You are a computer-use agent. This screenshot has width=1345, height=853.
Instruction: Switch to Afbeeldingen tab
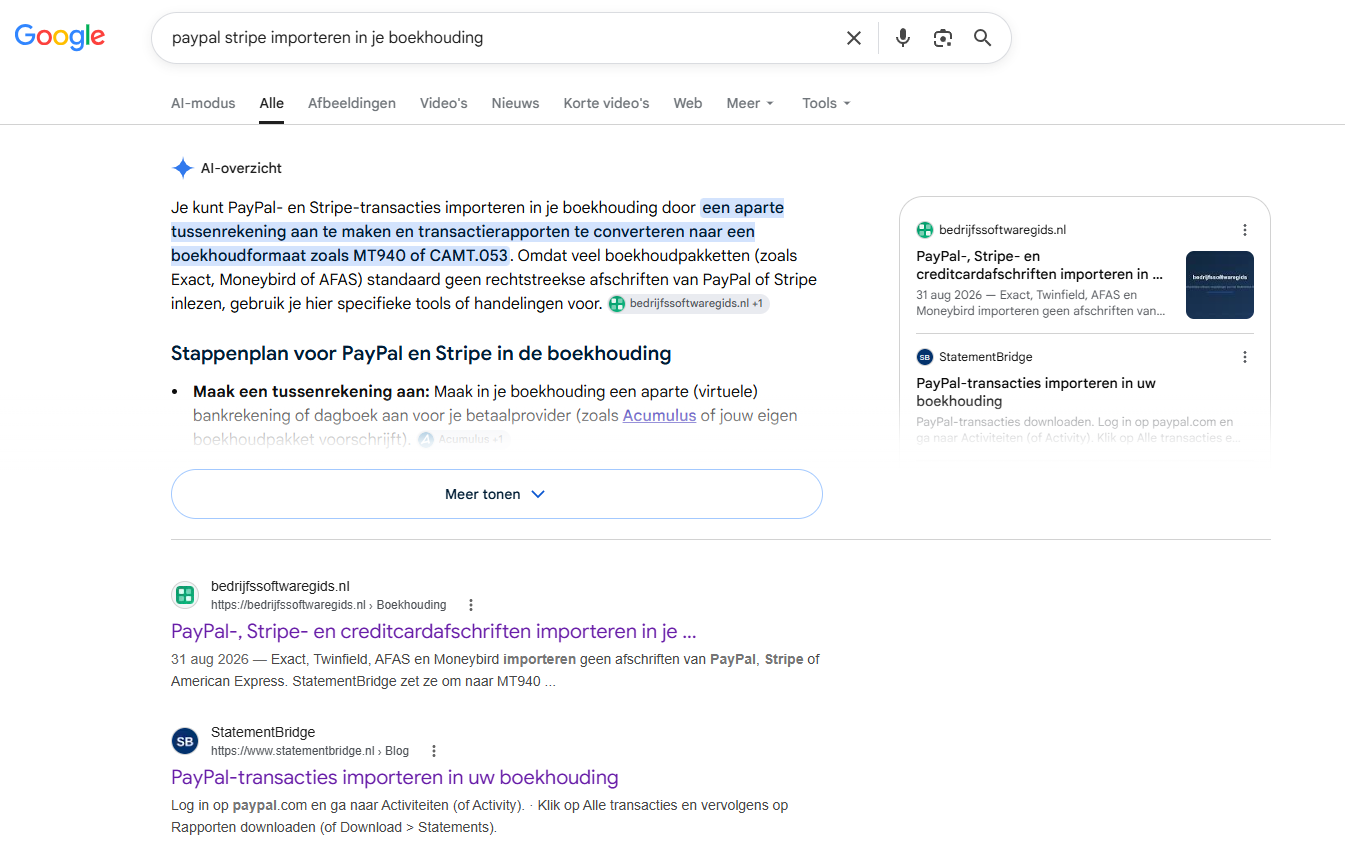pyautogui.click(x=352, y=103)
